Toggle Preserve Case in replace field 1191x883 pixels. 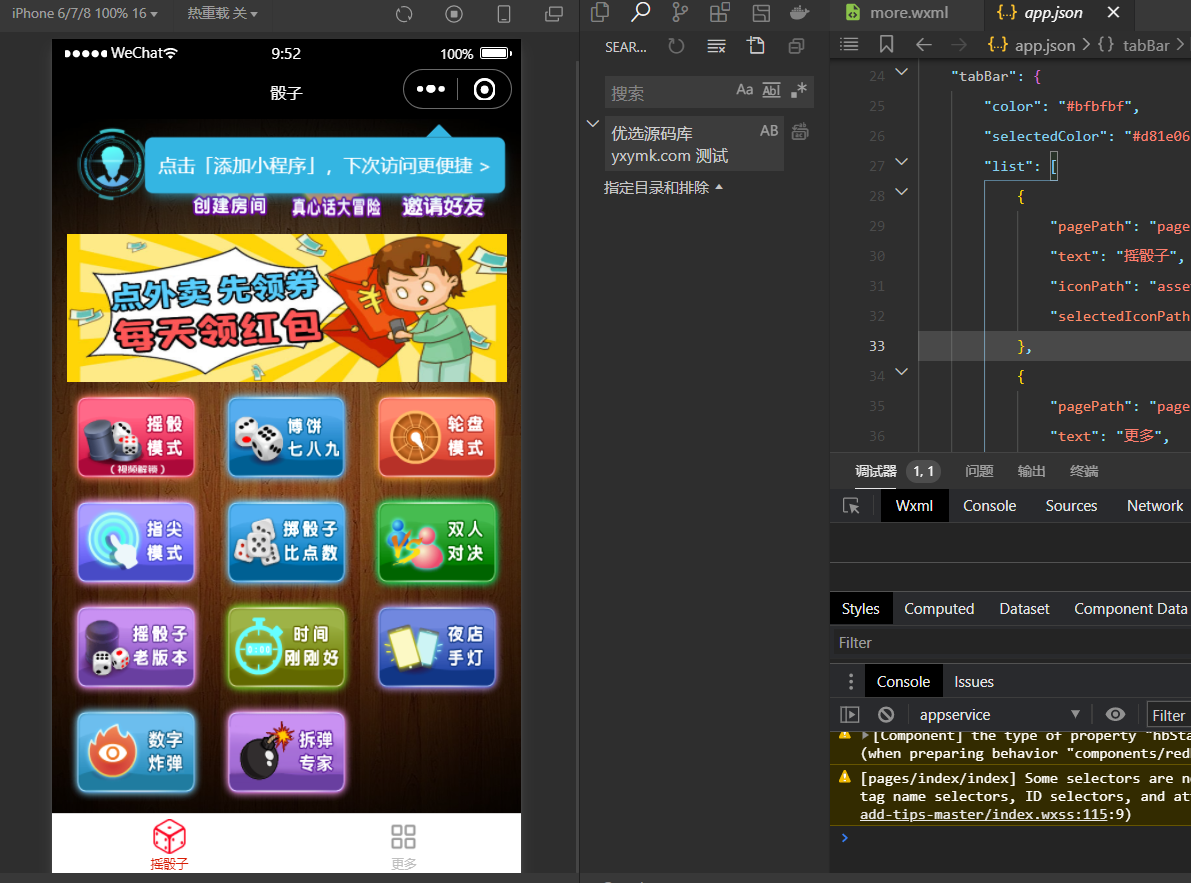pyautogui.click(x=769, y=131)
